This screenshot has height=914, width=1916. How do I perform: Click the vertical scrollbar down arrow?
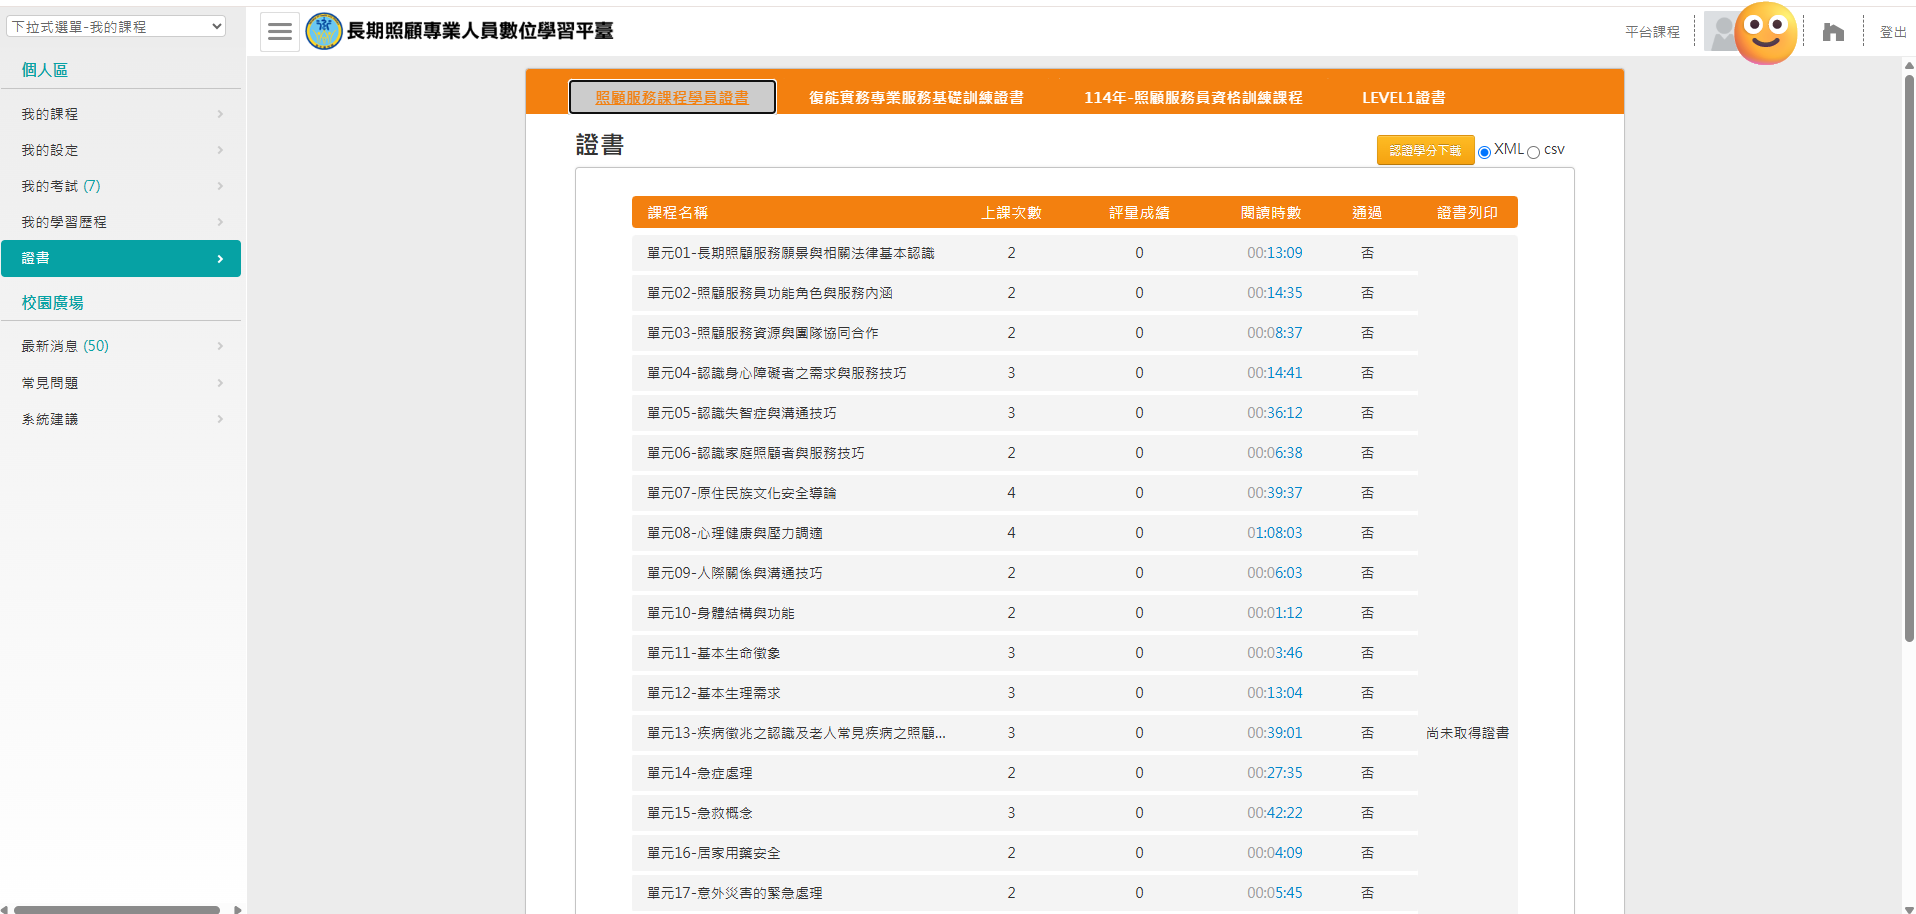pos(1908,908)
